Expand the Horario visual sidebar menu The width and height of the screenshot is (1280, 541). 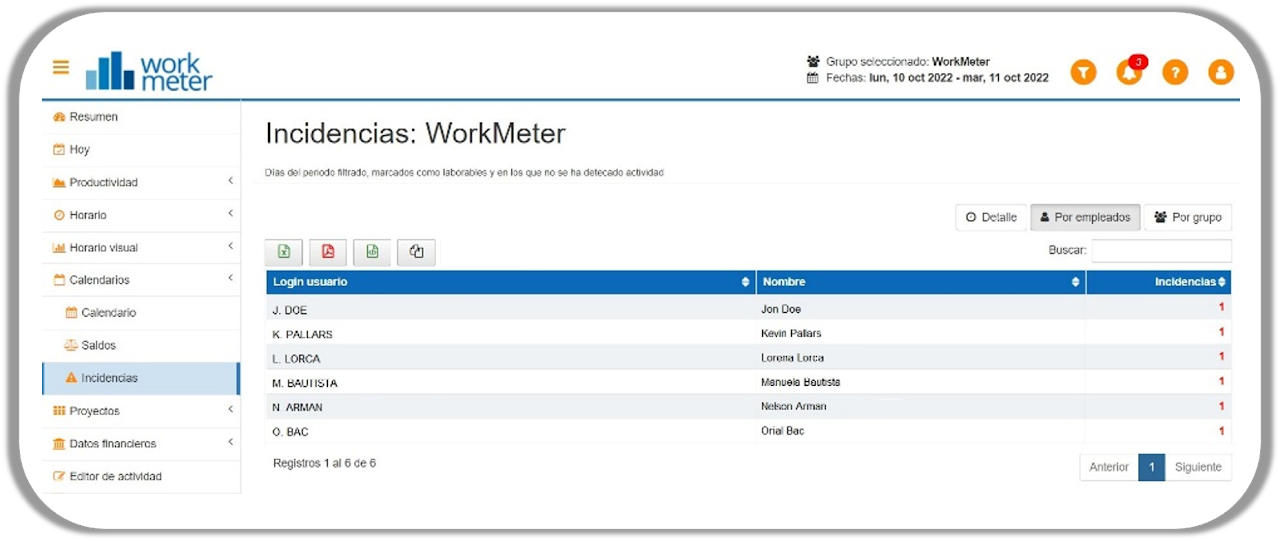coord(140,247)
